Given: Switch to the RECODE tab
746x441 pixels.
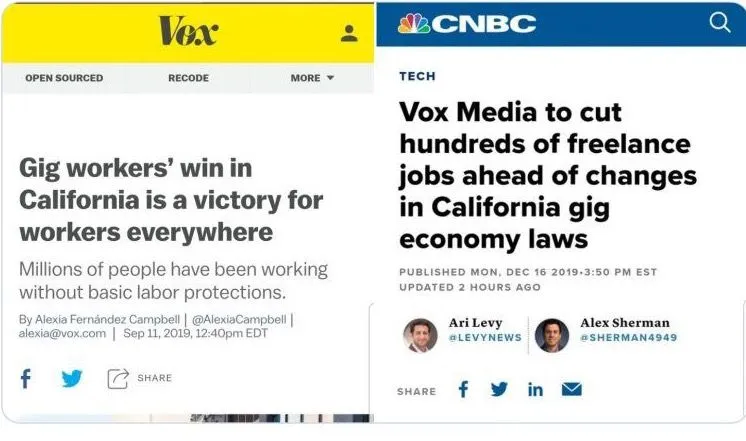Looking at the screenshot, I should [188, 78].
